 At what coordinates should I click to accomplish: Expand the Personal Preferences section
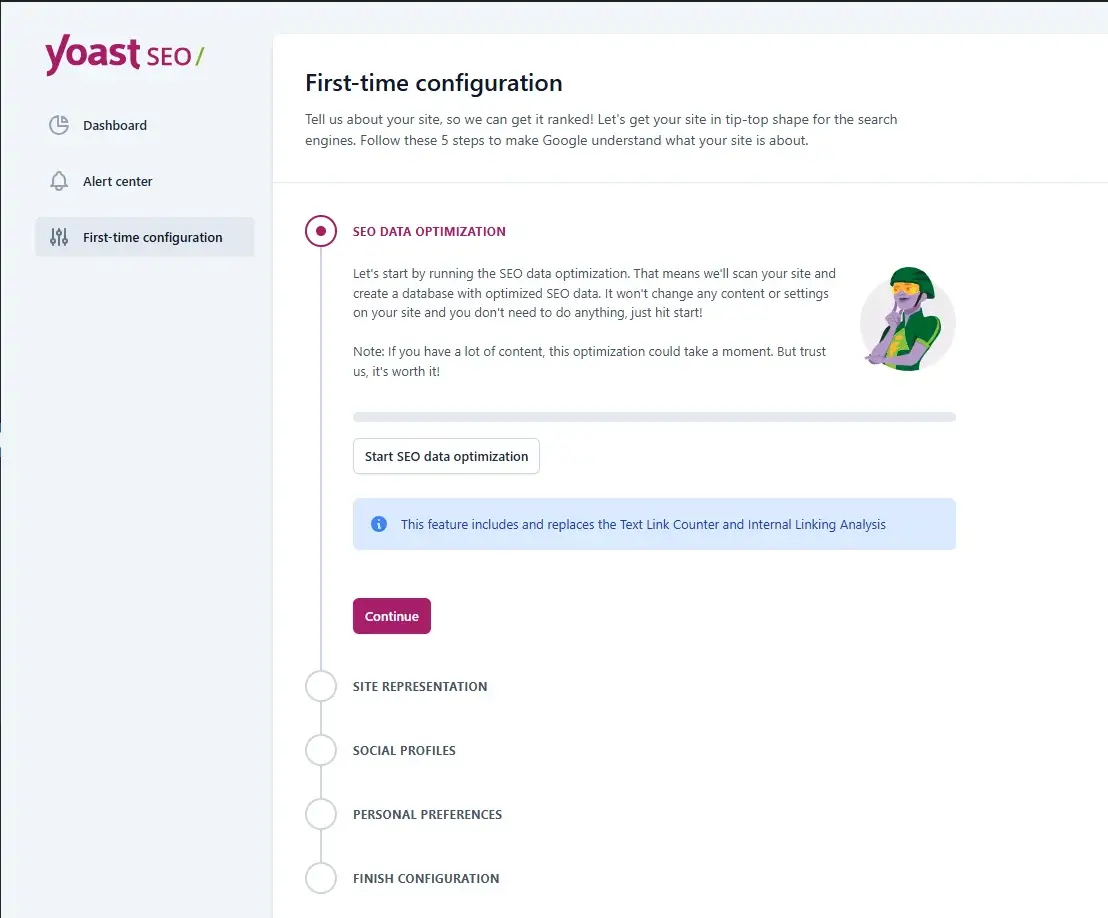coord(427,815)
